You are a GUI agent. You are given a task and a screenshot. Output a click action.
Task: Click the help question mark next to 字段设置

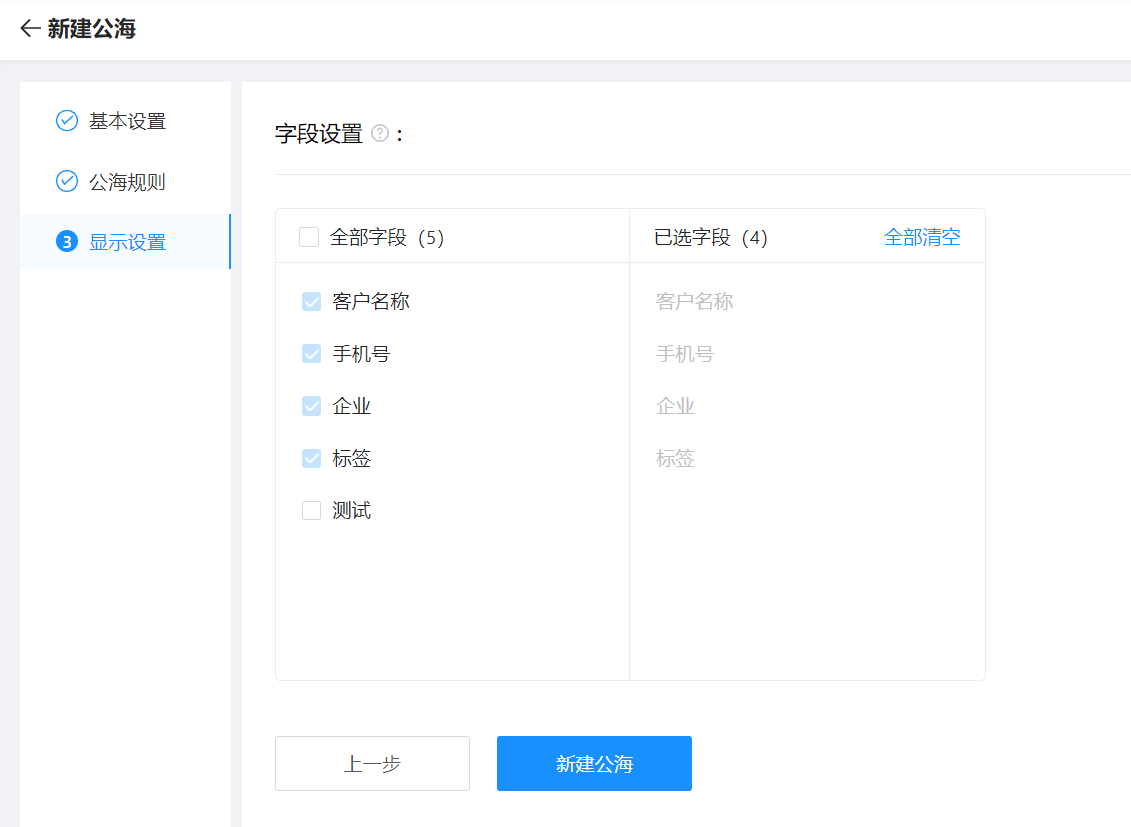(x=380, y=133)
